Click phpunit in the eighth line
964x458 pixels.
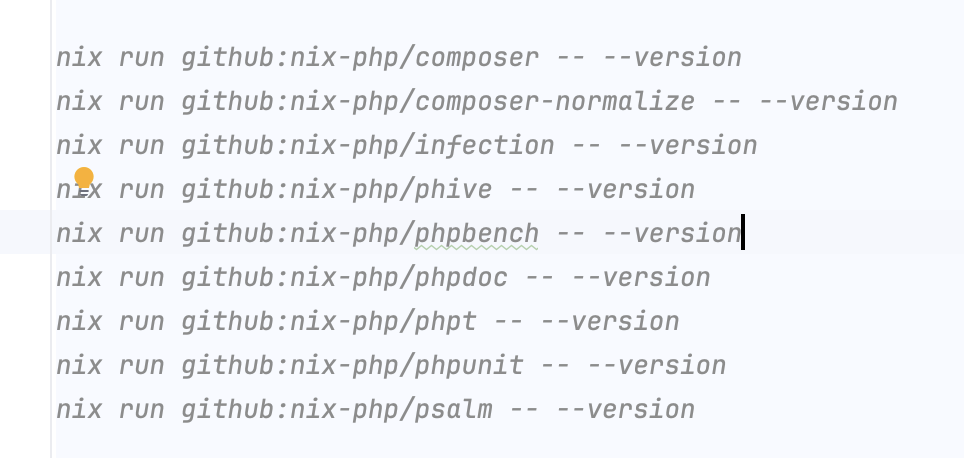[x=469, y=366]
